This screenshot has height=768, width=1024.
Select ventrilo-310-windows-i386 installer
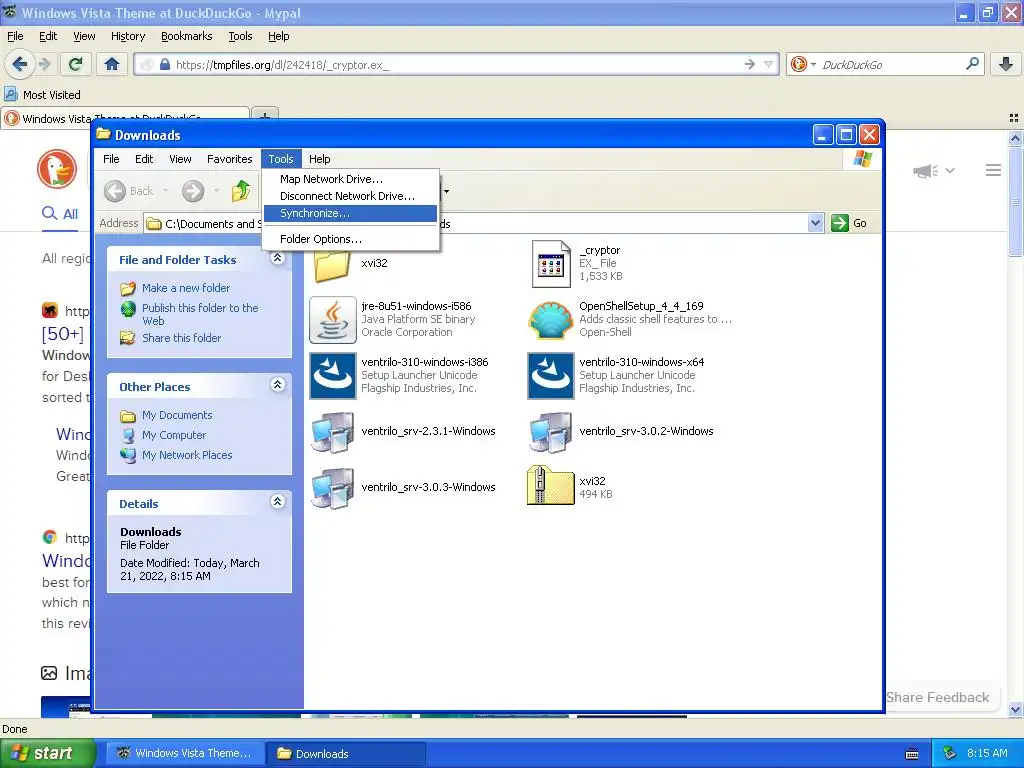333,376
